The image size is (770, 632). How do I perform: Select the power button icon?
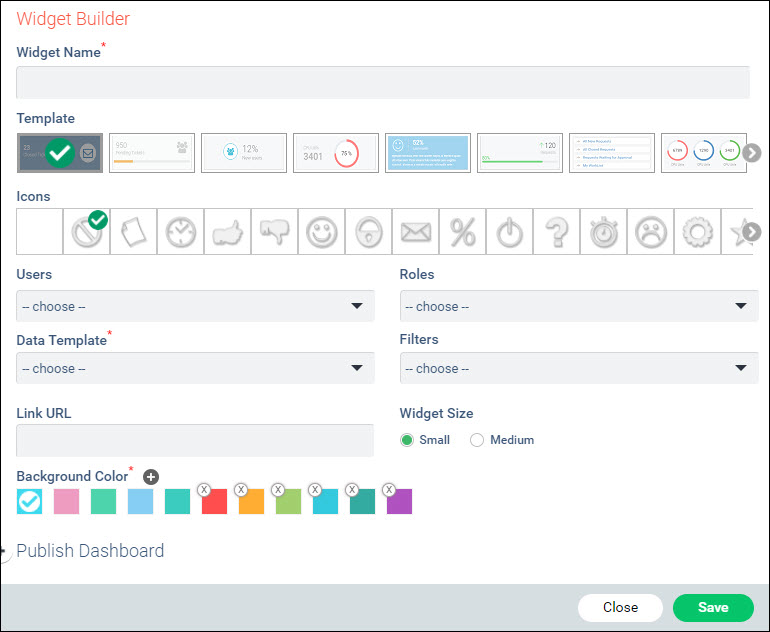(510, 231)
